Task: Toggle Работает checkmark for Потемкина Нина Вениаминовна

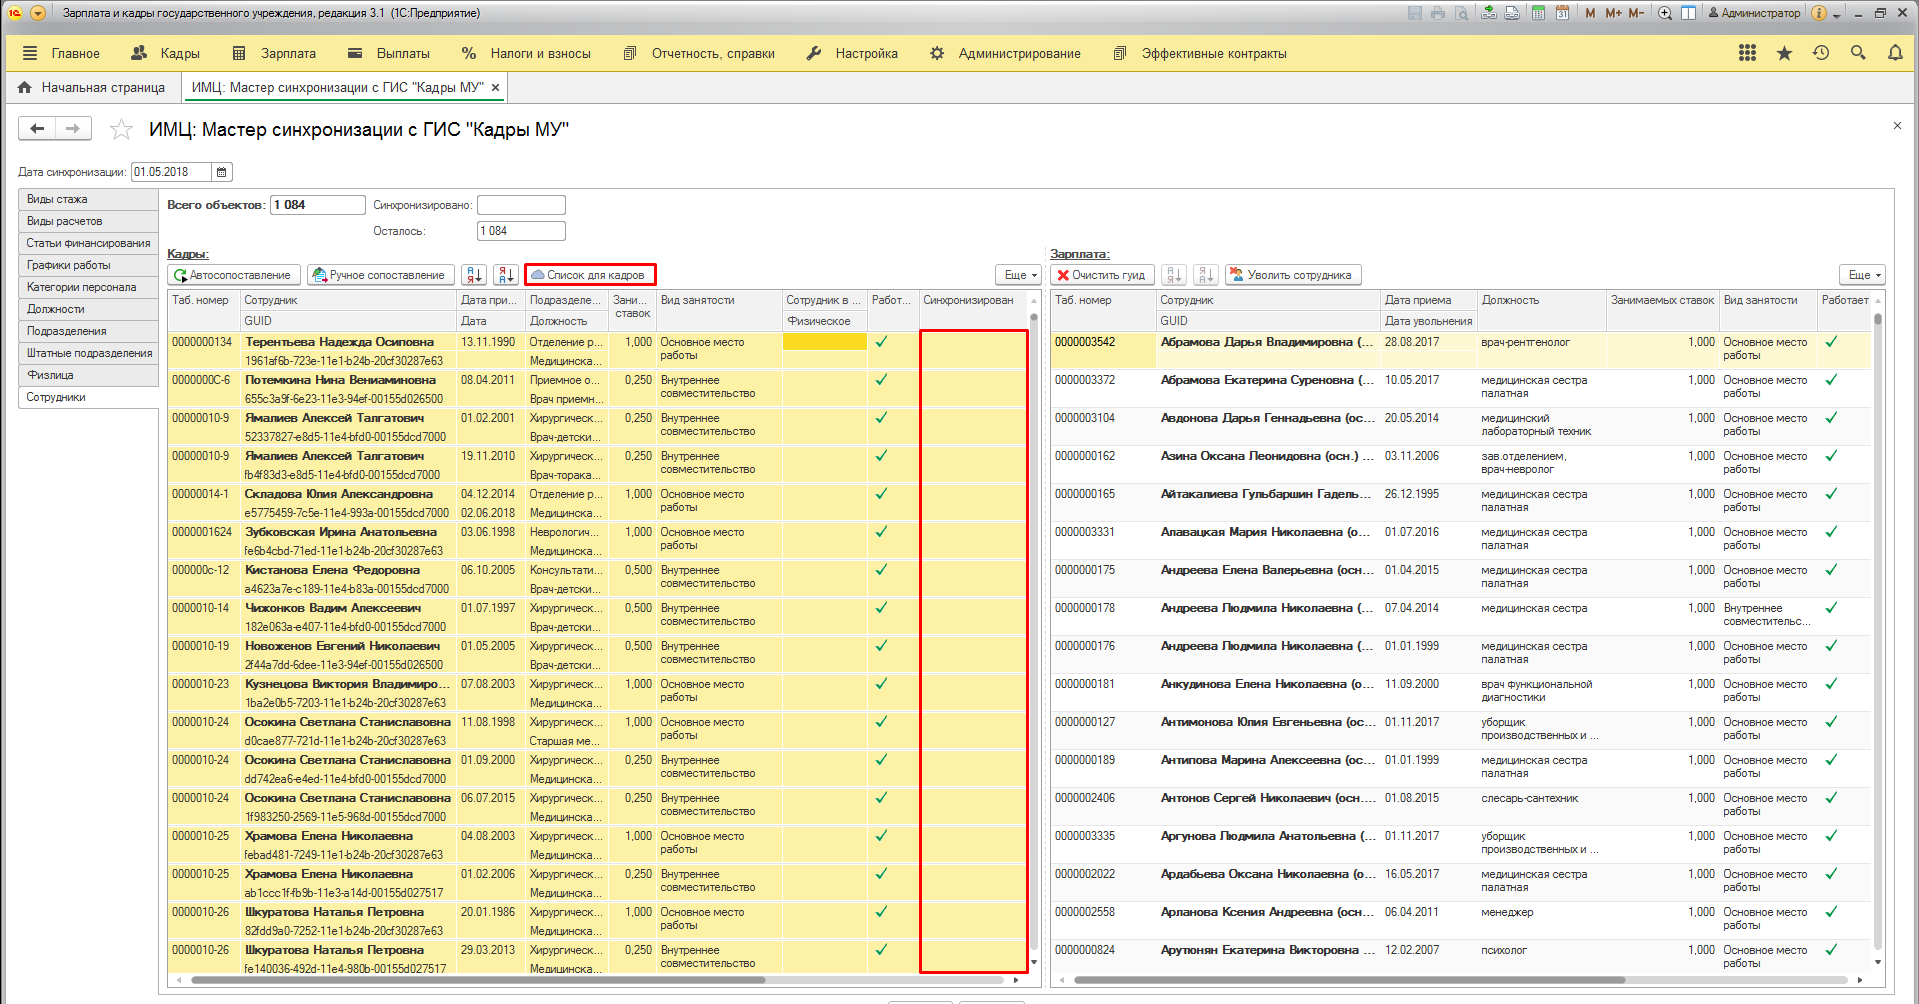Action: pyautogui.click(x=881, y=380)
